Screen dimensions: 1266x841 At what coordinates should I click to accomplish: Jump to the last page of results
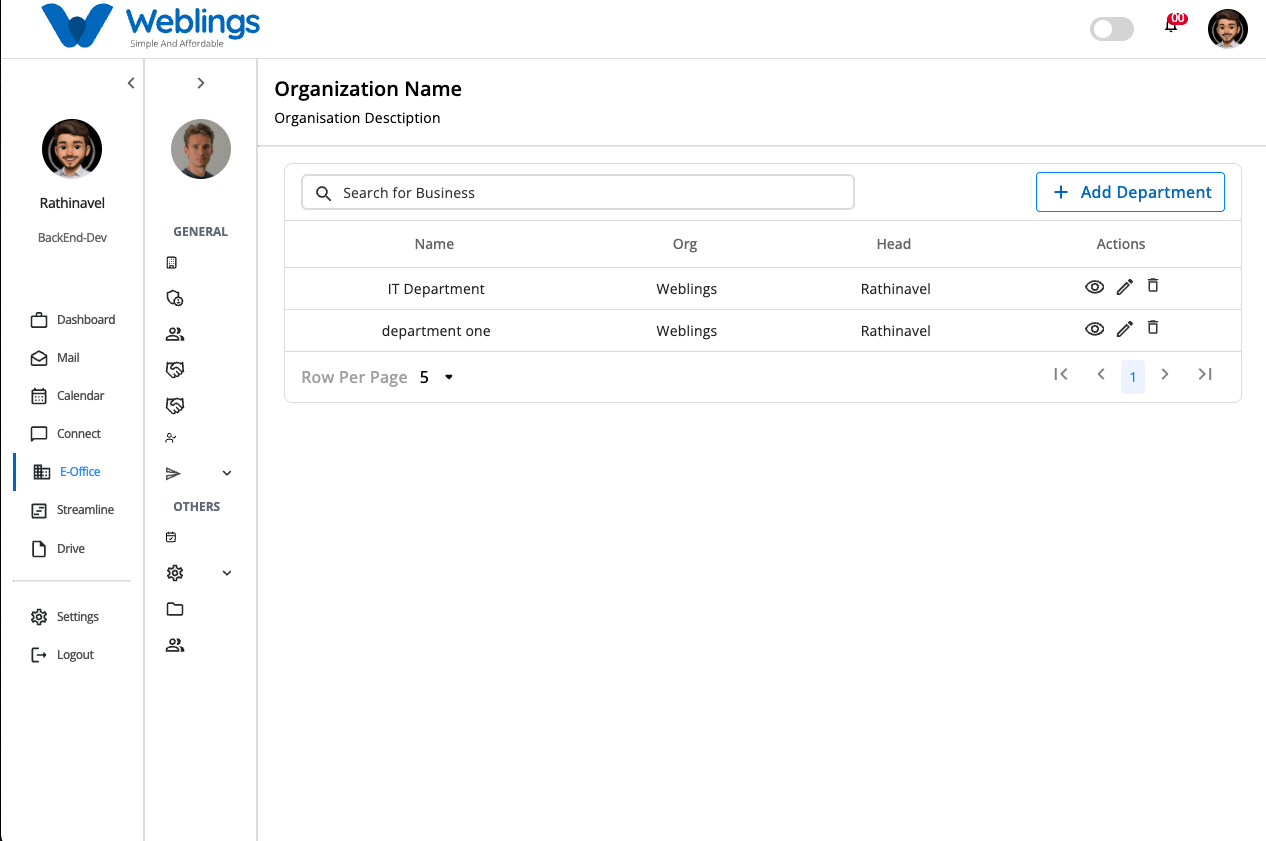pos(1205,374)
